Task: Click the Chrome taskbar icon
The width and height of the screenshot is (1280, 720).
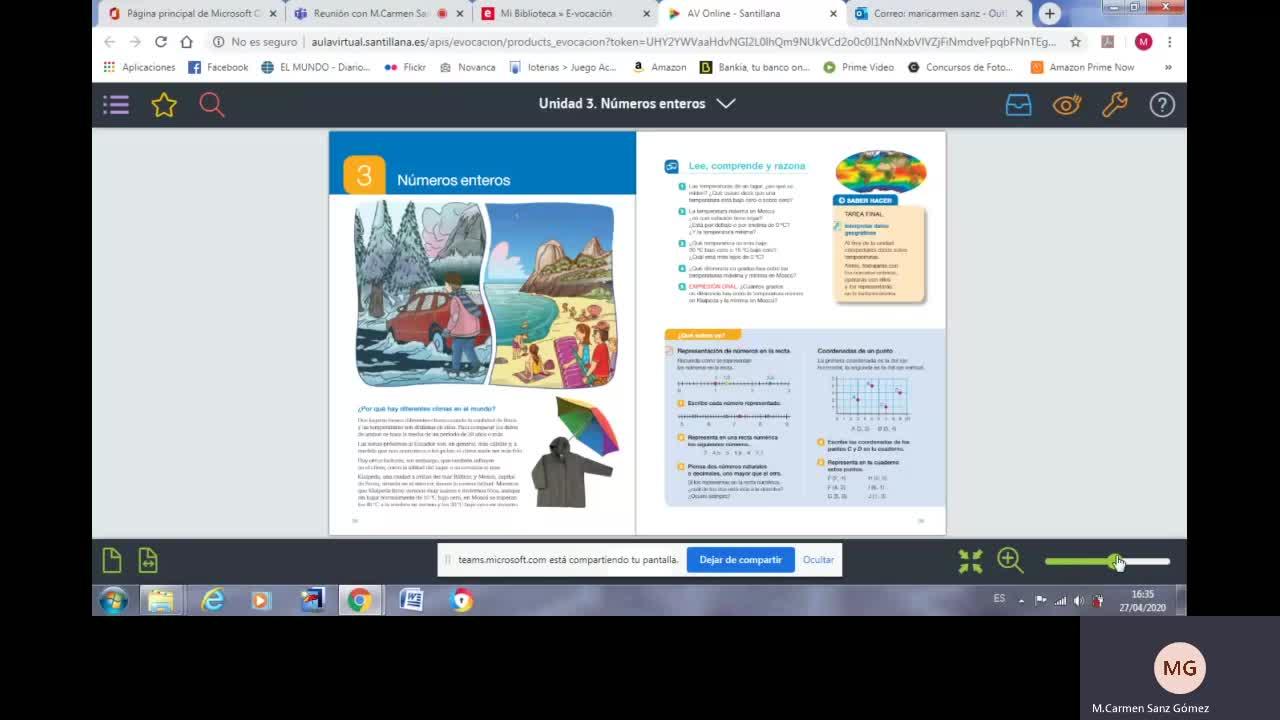Action: point(359,600)
